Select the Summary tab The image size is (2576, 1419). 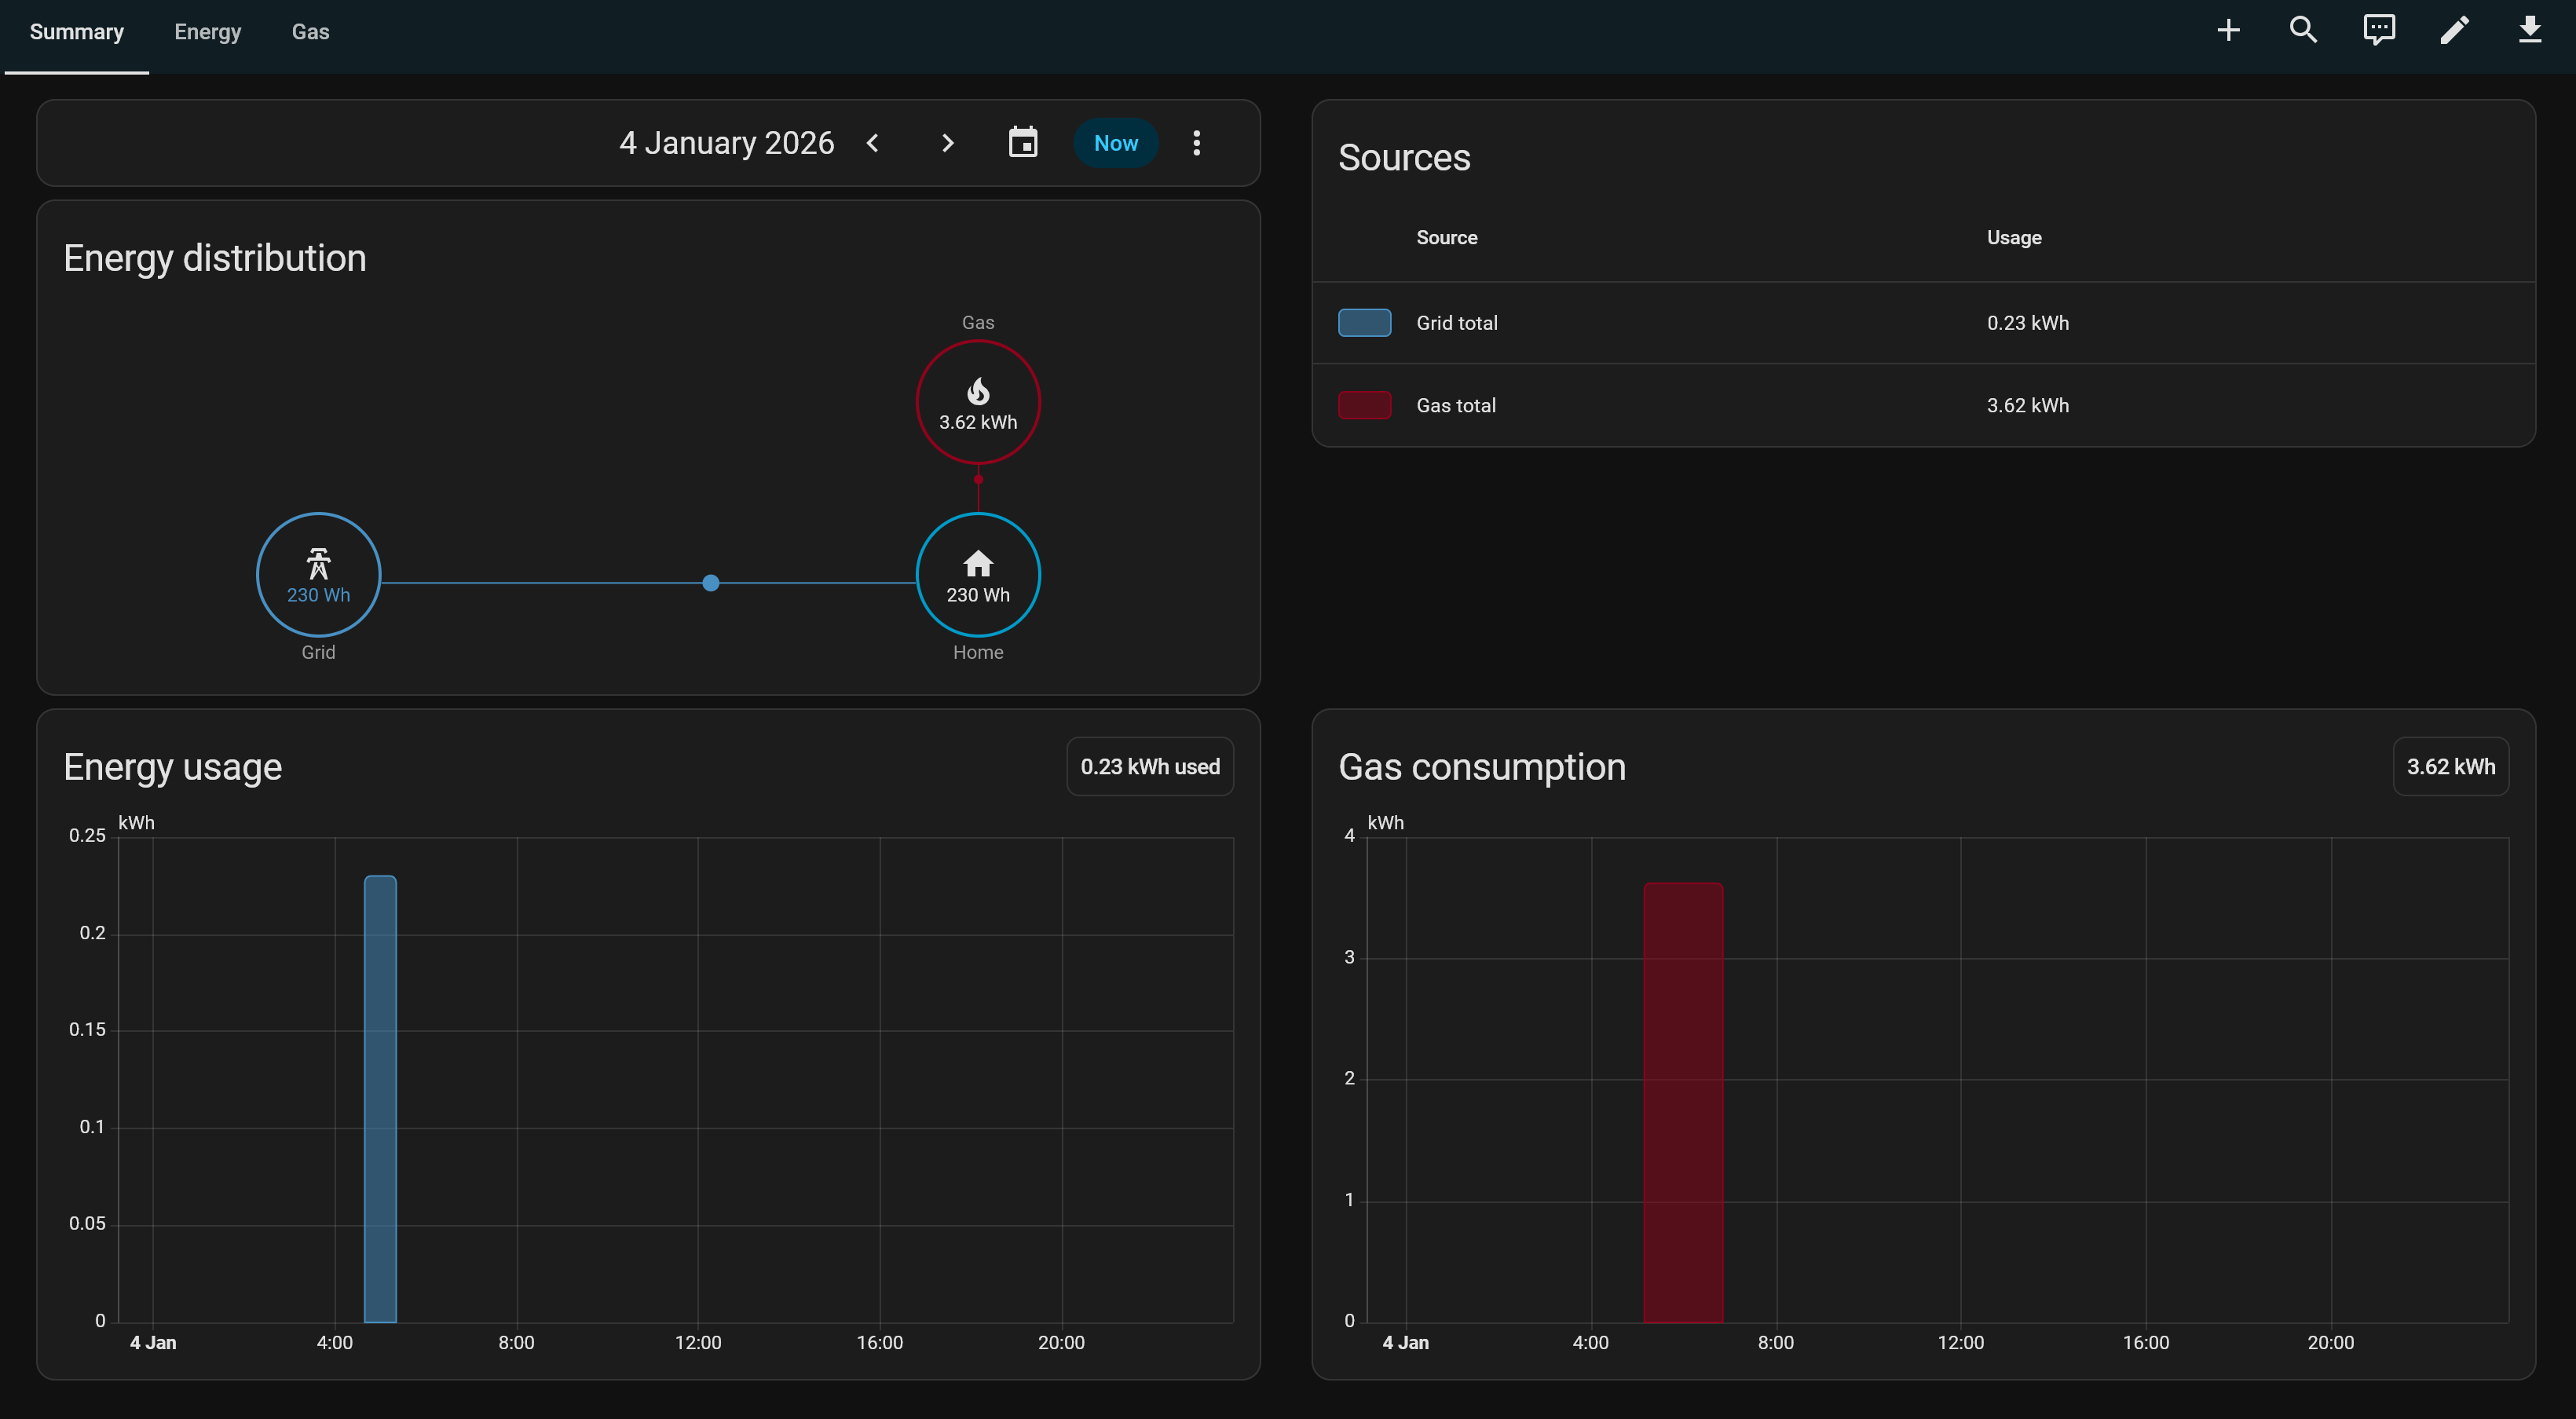click(77, 32)
